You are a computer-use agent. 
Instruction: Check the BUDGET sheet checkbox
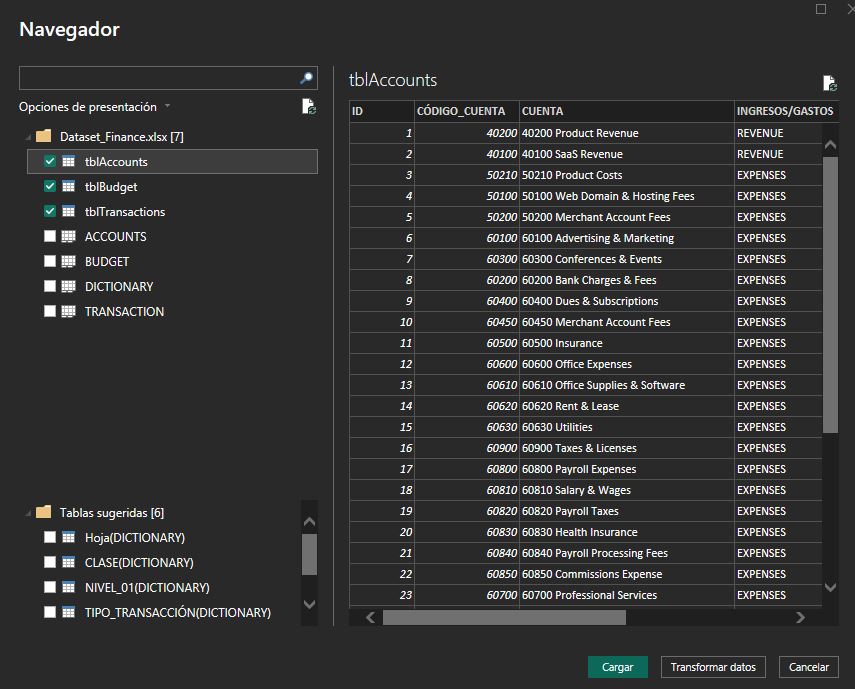click(50, 262)
